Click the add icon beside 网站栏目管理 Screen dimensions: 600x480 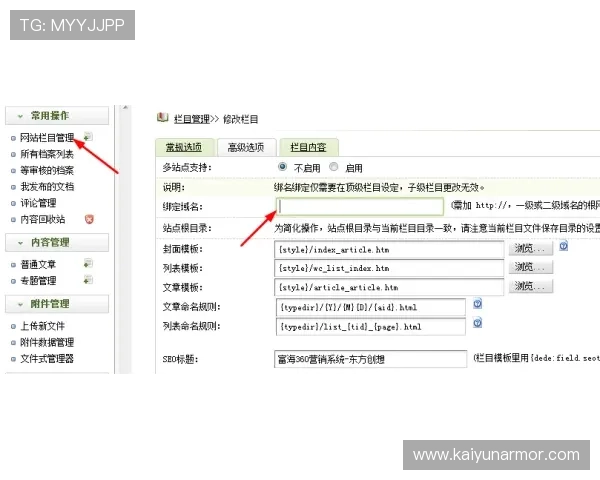click(88, 137)
